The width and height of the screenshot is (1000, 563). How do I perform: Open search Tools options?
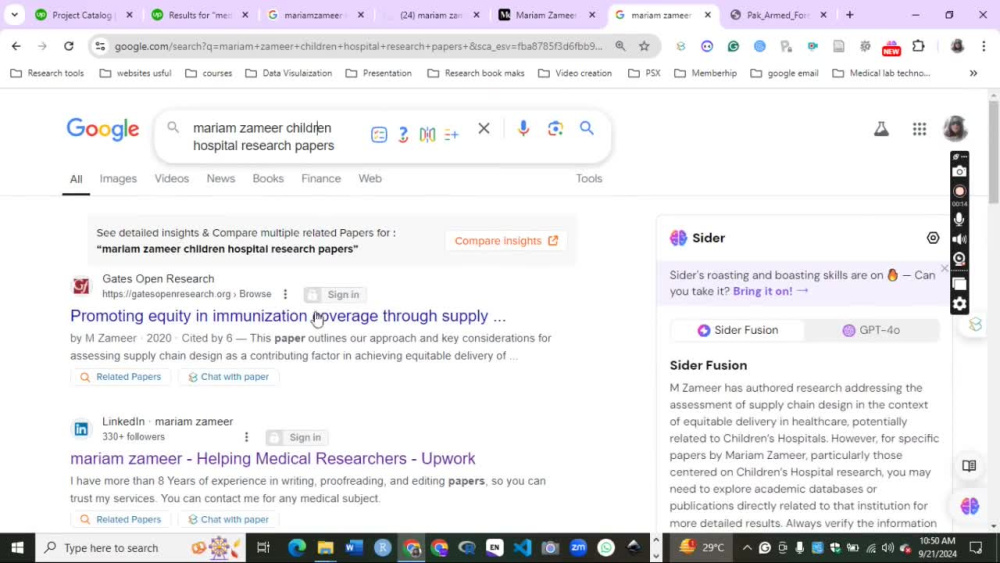(589, 179)
